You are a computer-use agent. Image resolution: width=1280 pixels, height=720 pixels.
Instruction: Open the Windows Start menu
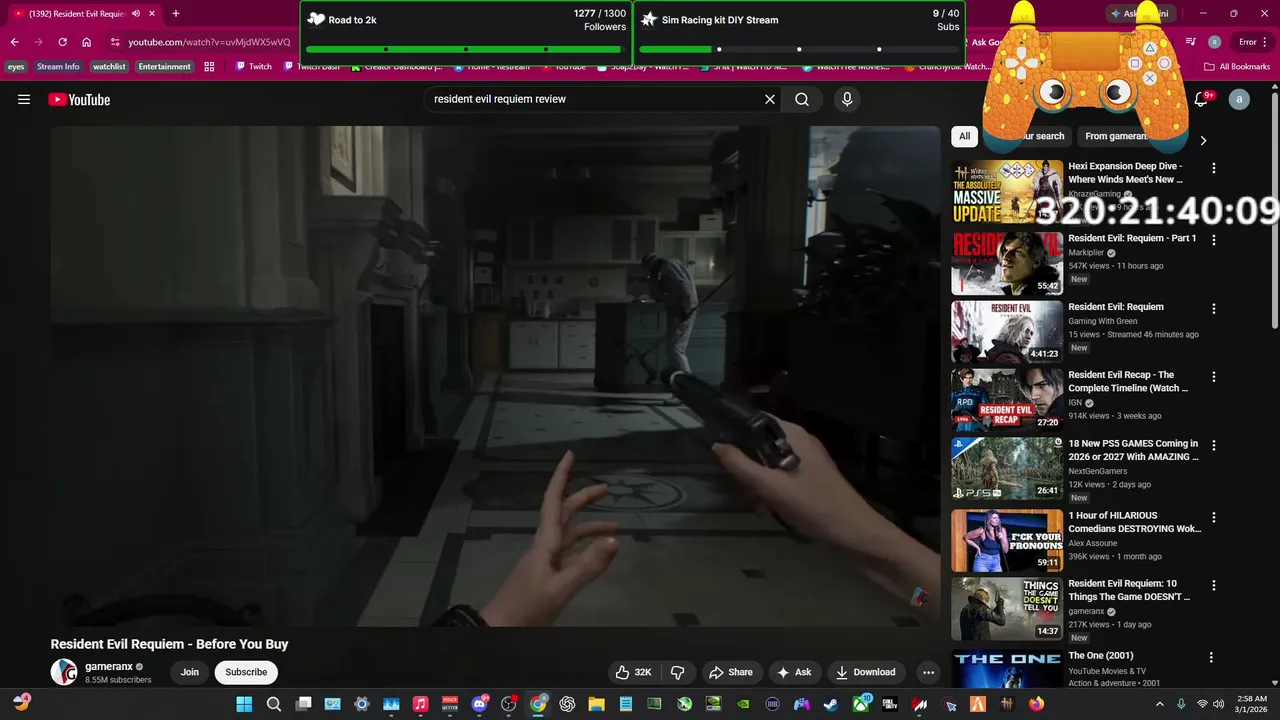tap(244, 704)
